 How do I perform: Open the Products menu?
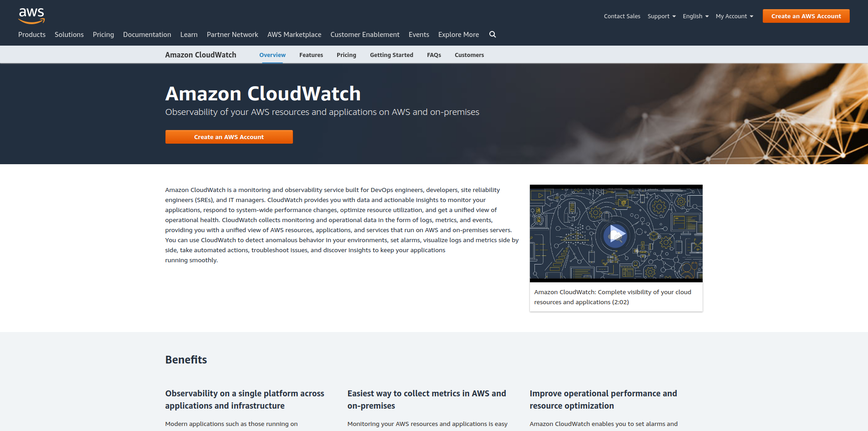pos(32,35)
